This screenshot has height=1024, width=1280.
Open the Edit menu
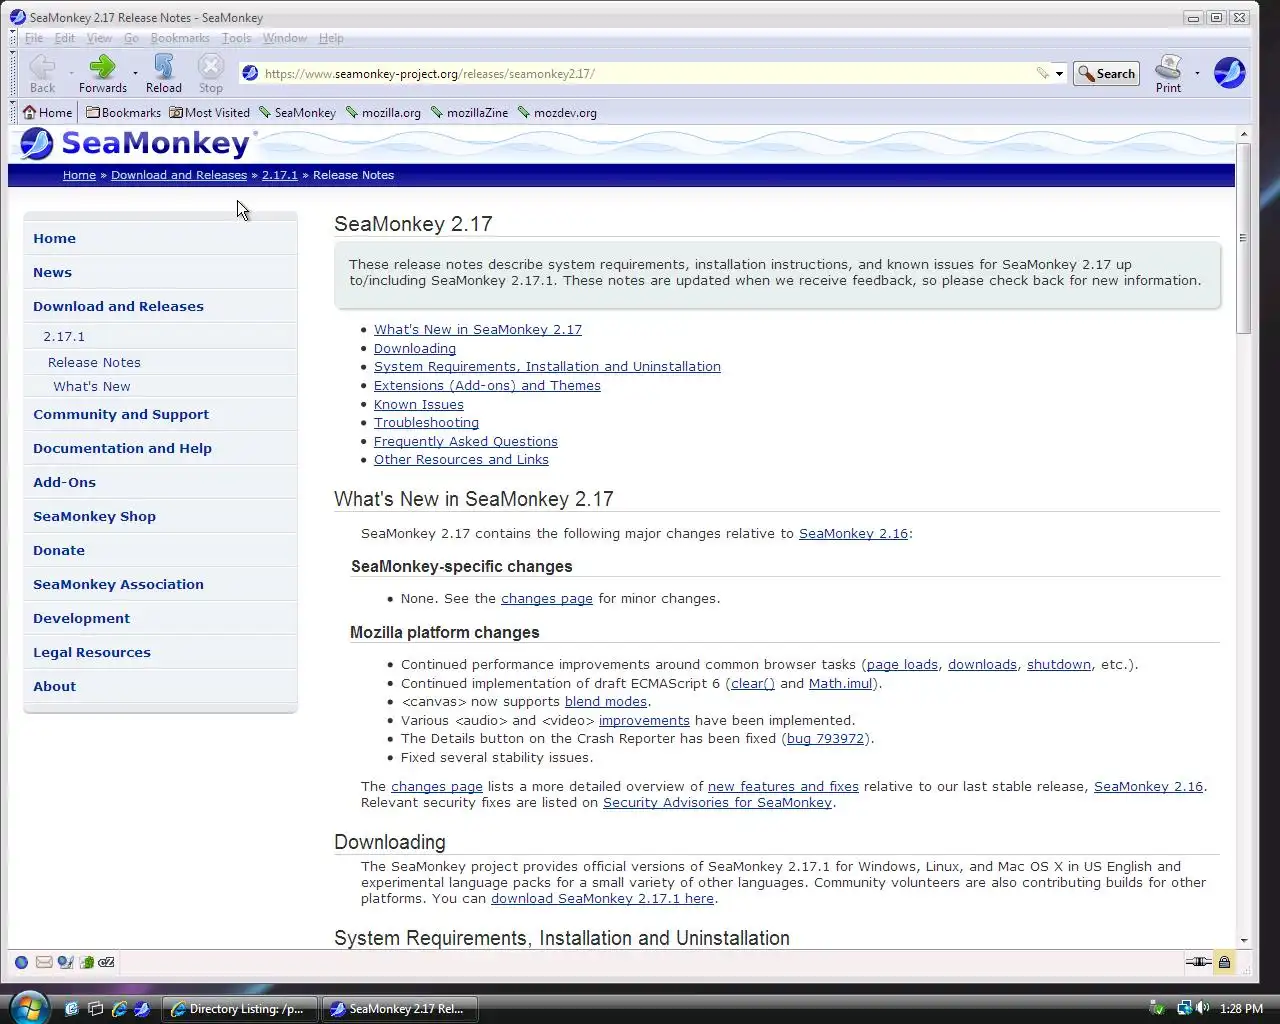tap(65, 38)
